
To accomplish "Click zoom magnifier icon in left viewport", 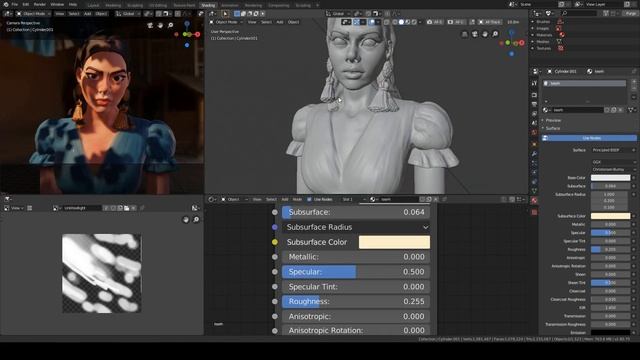I will [171, 25].
